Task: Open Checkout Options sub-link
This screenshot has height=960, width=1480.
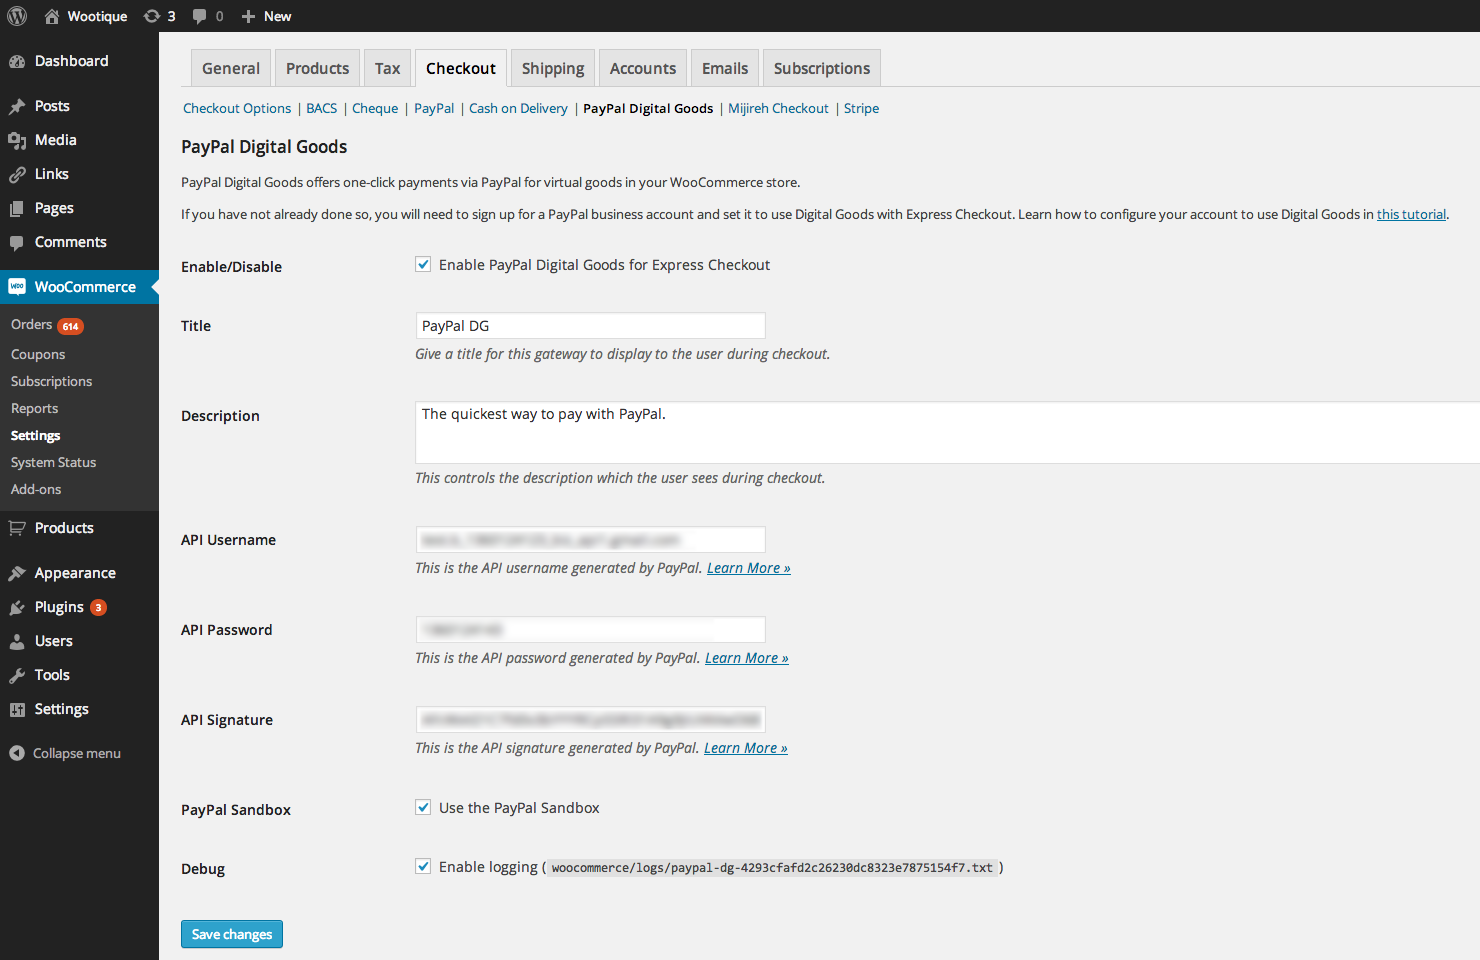Action: pos(237,108)
